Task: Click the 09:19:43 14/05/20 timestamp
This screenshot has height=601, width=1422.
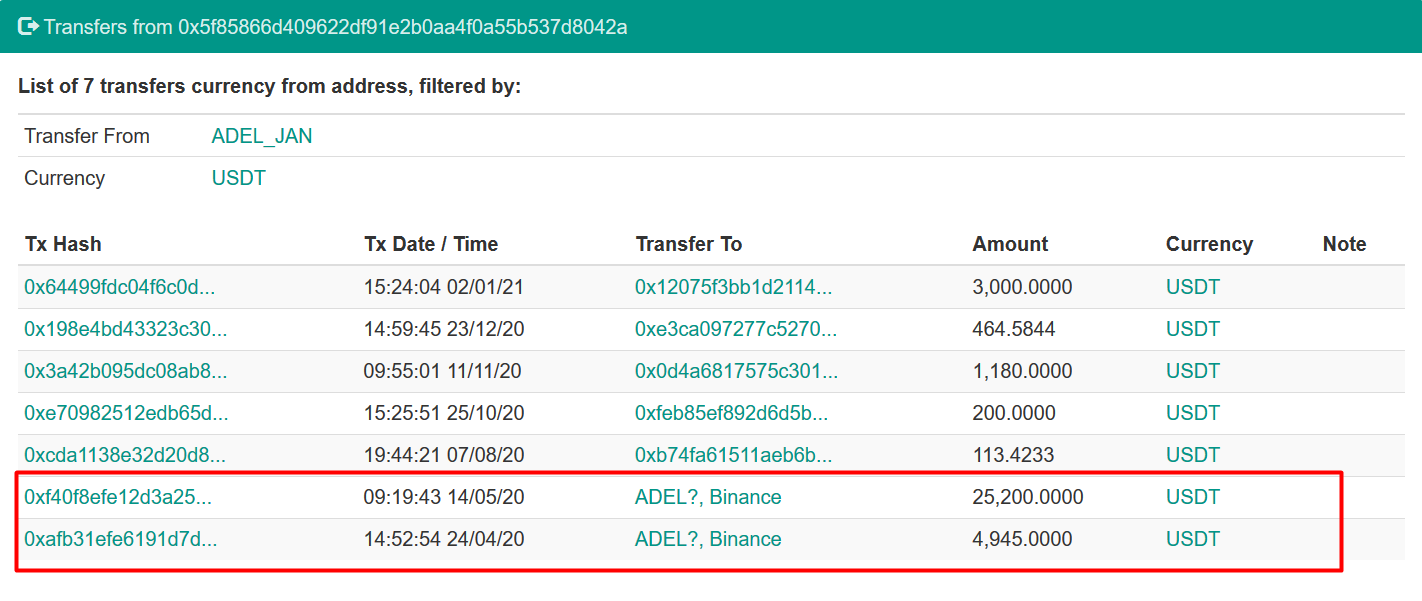Action: click(444, 497)
